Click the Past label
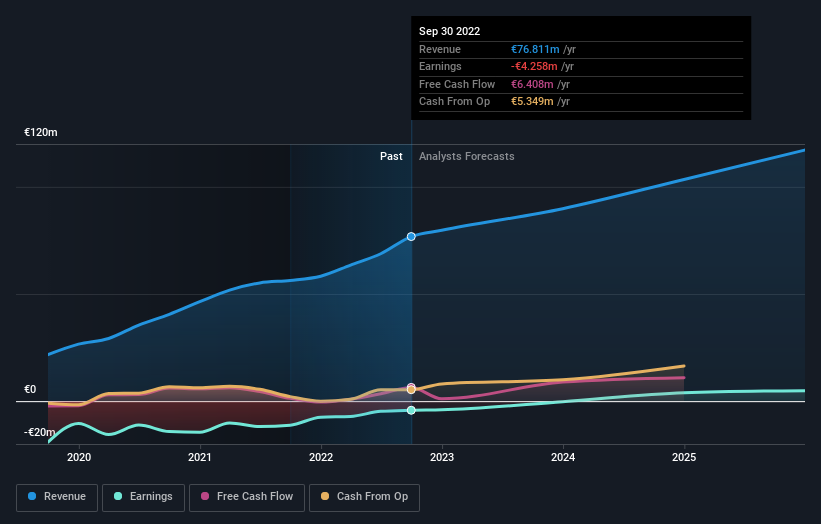 (x=391, y=157)
